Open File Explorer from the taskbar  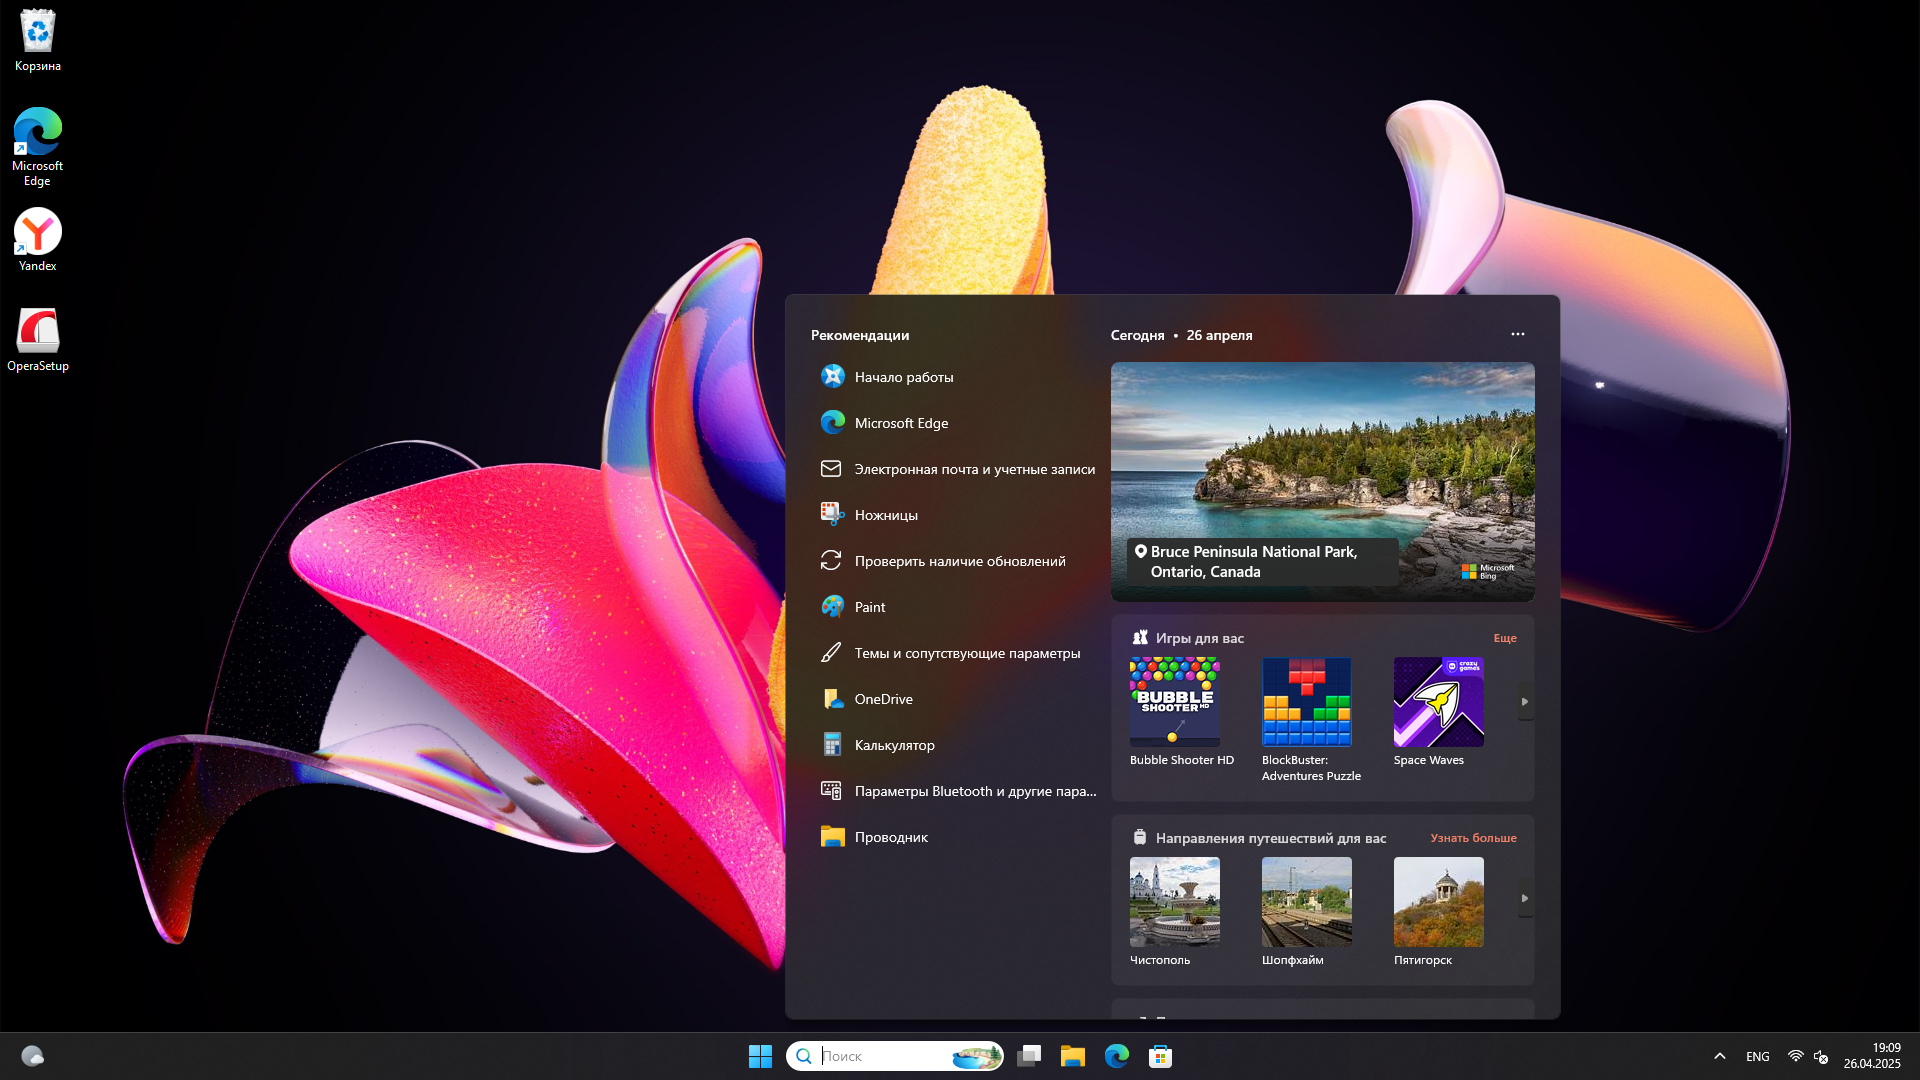[1073, 1056]
